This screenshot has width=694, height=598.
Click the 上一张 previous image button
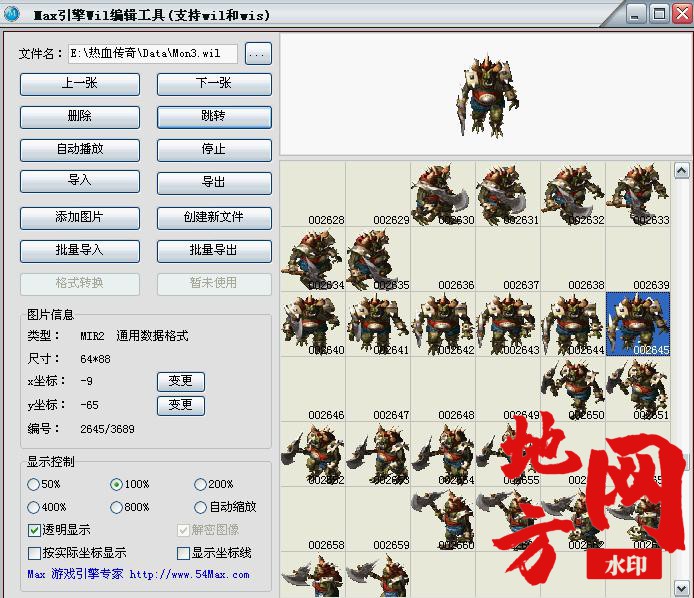(80, 84)
